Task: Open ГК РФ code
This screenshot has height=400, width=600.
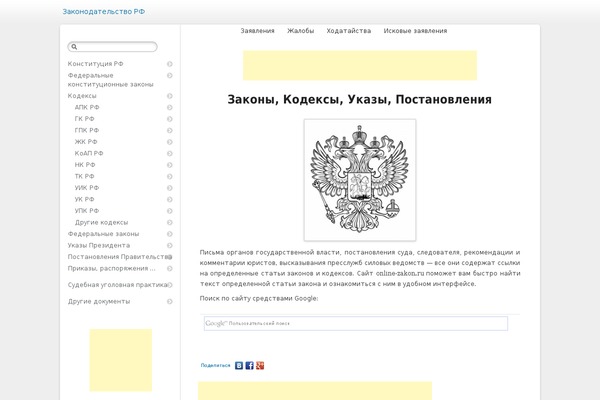Action: [84, 119]
